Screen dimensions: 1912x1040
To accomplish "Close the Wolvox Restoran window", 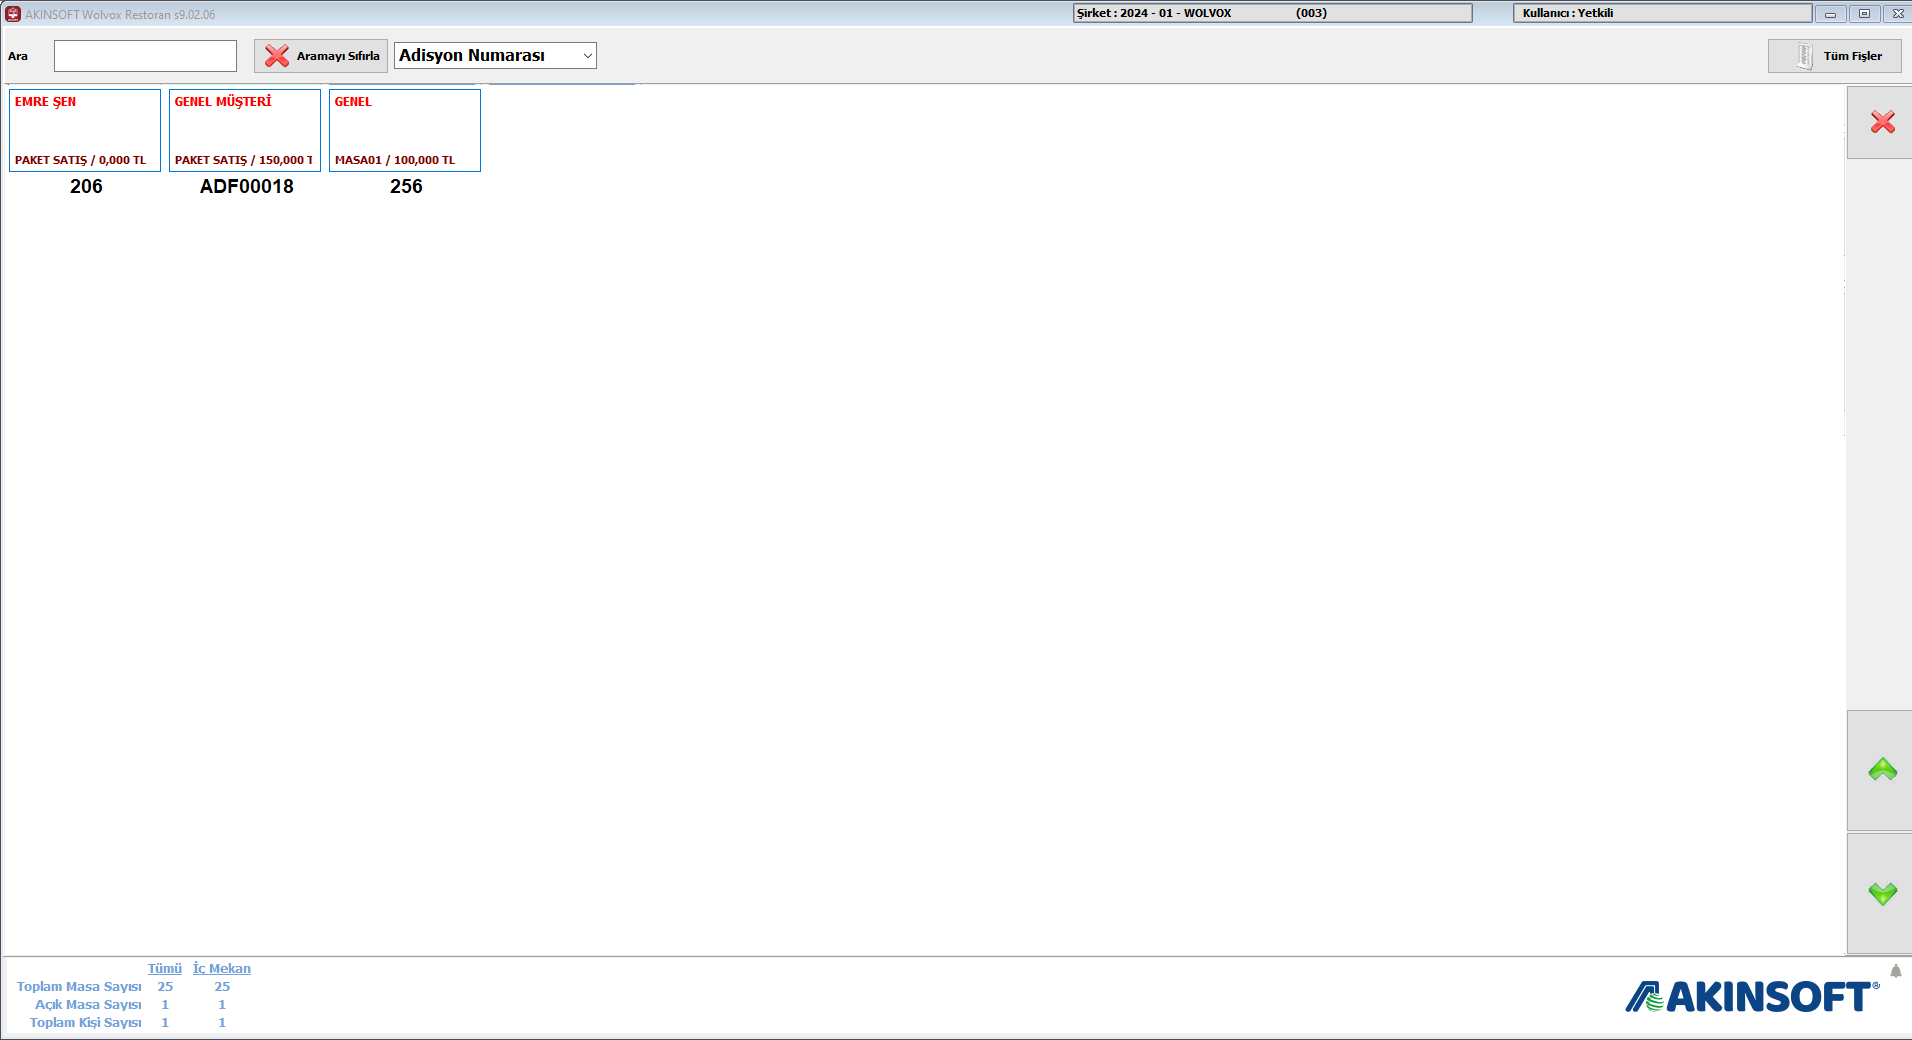I will (x=1897, y=14).
